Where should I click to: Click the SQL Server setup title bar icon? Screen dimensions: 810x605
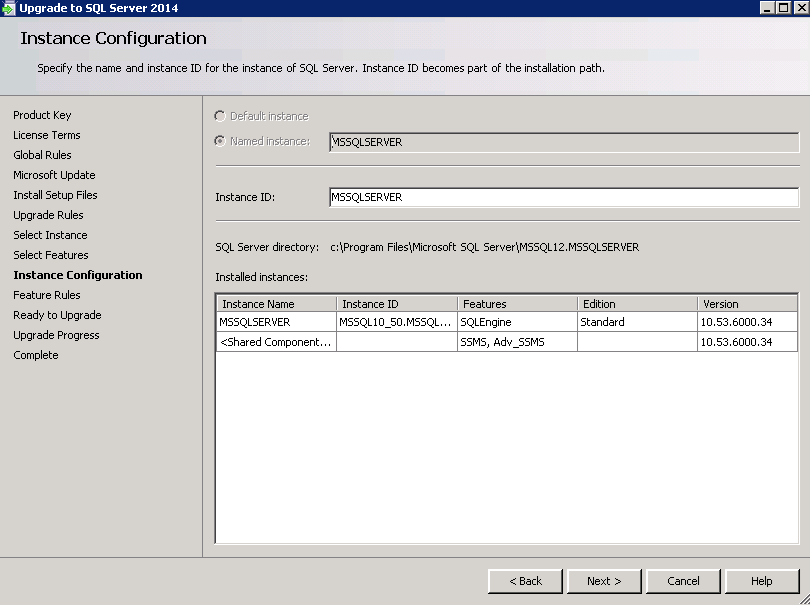[x=8, y=8]
